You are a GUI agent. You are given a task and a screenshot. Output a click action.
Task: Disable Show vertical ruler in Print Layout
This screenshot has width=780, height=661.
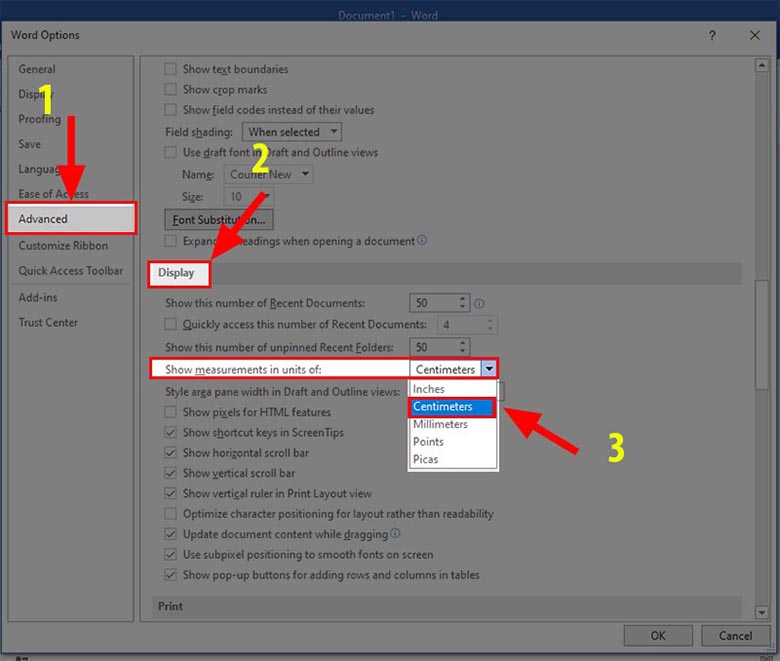coord(172,494)
